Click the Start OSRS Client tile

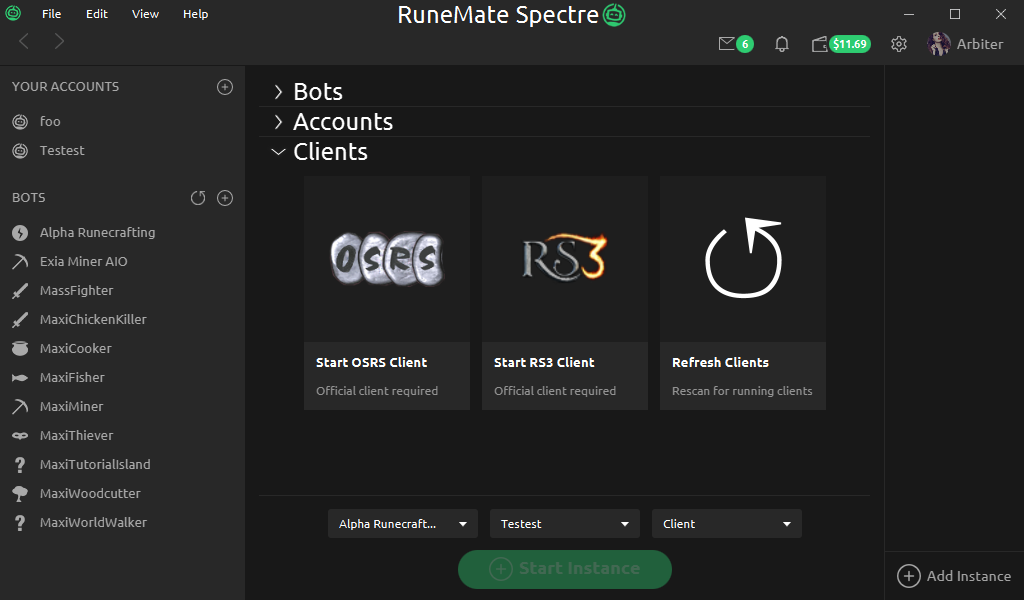point(387,292)
